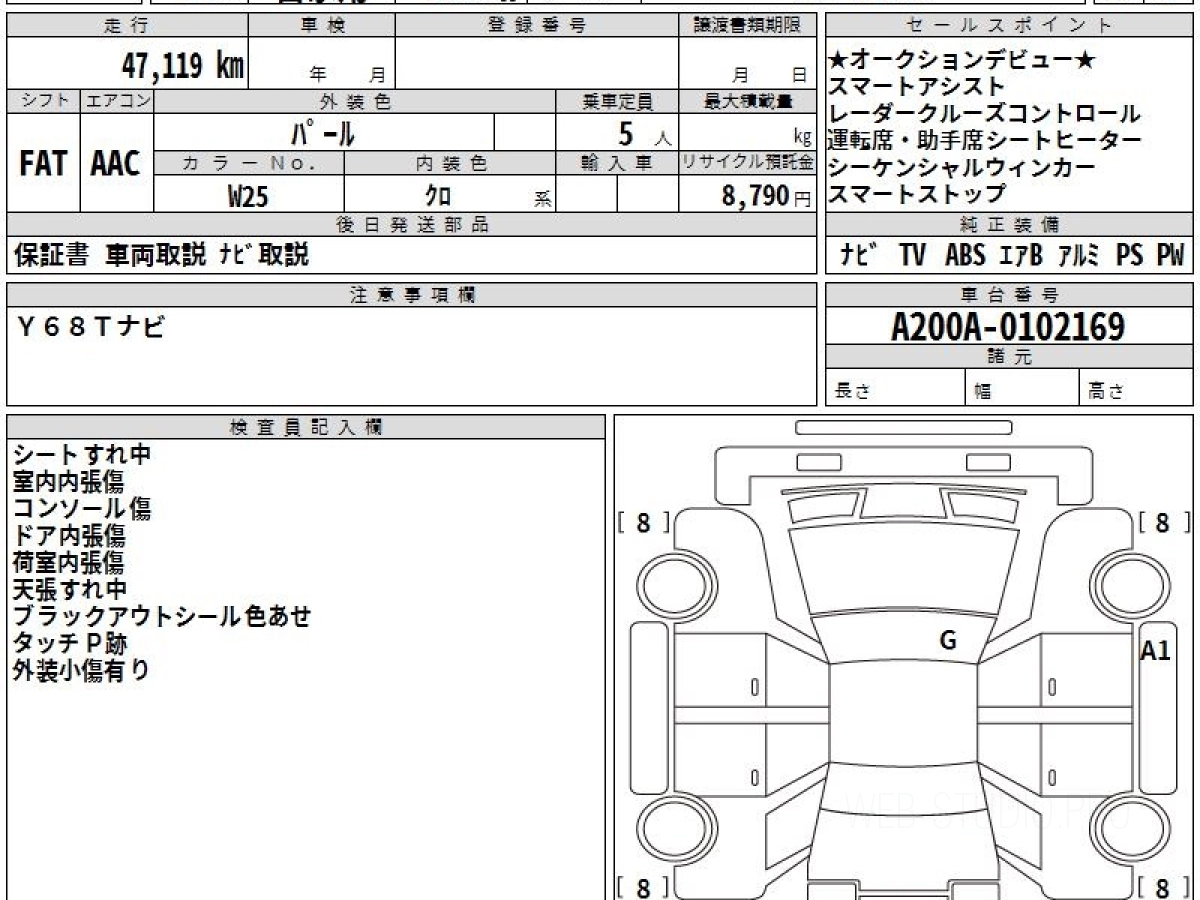Click the 最大積載量 header
The width and height of the screenshot is (1200, 900).
(x=747, y=101)
